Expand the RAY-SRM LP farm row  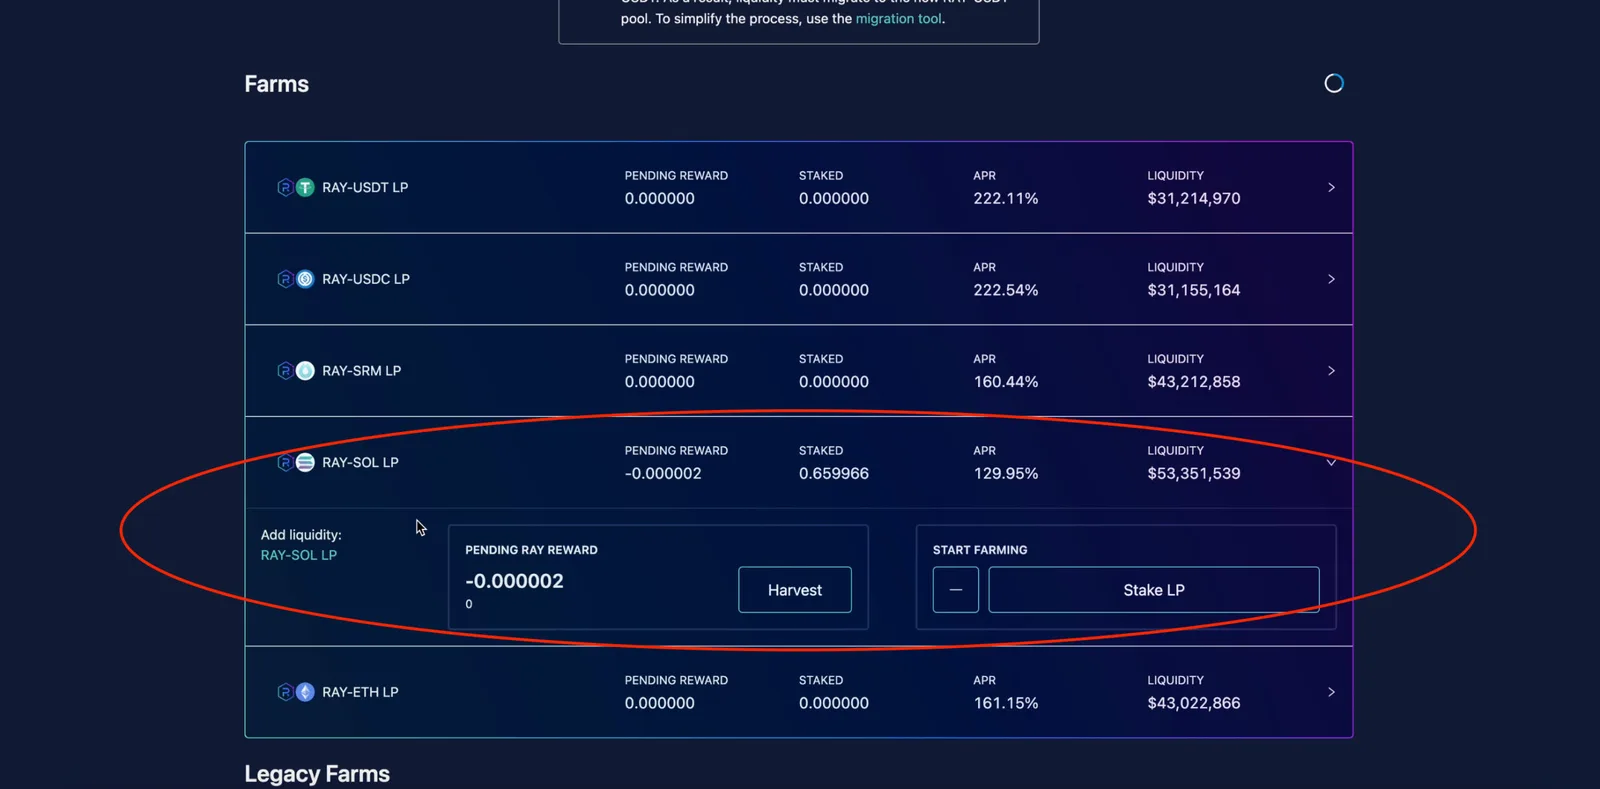click(1331, 371)
